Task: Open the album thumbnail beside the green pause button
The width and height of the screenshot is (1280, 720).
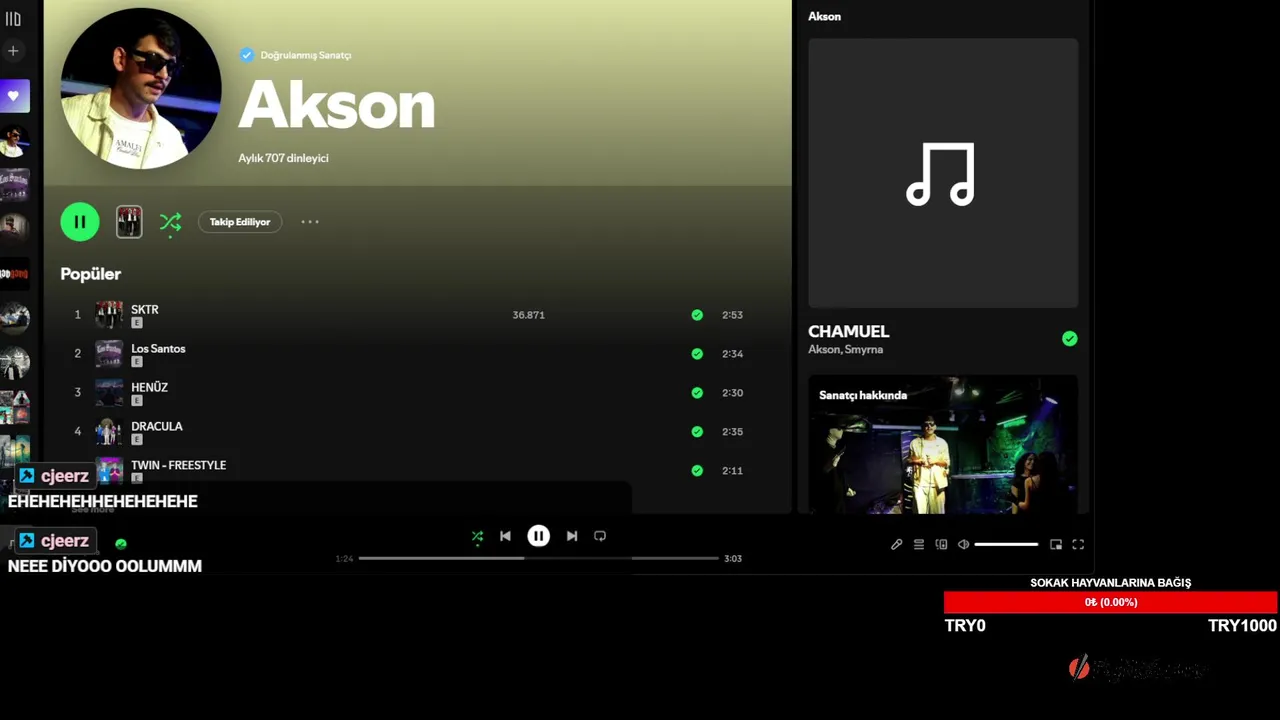Action: tap(129, 222)
